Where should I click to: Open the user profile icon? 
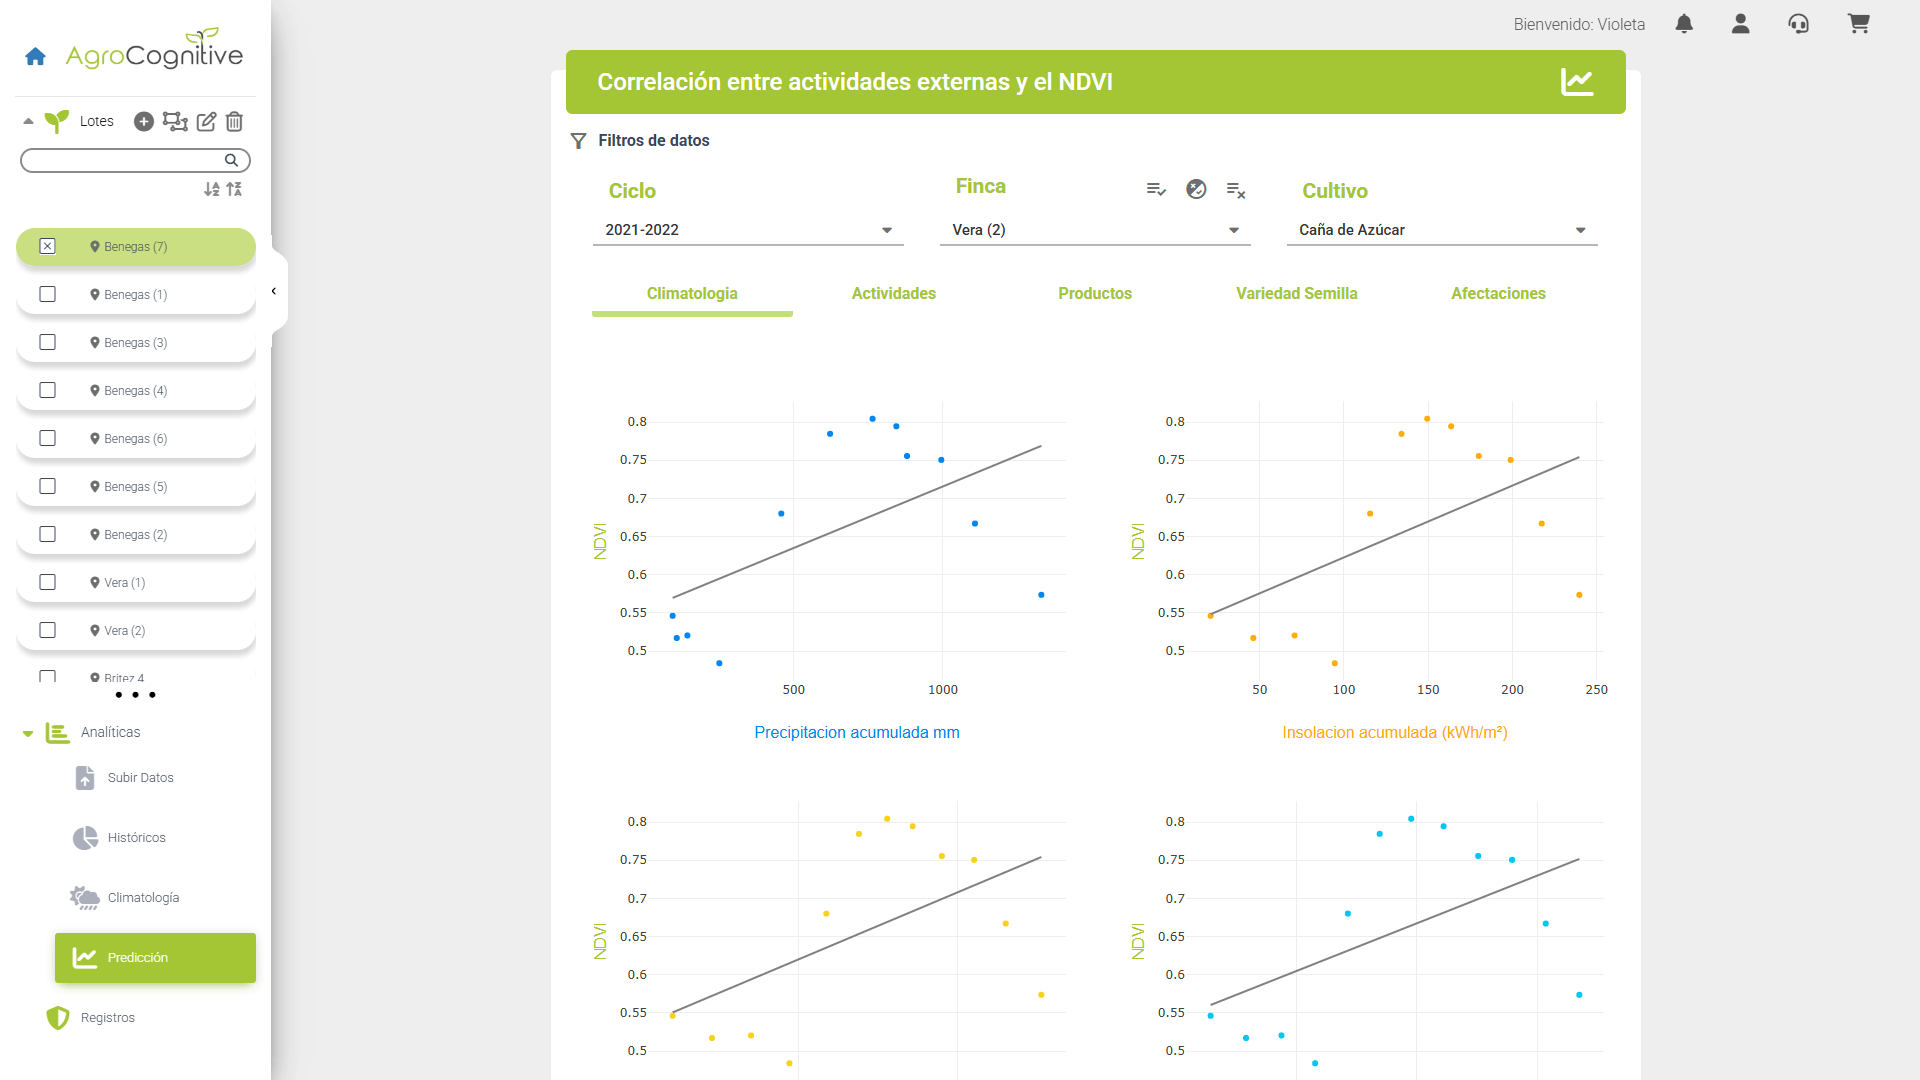(x=1741, y=24)
